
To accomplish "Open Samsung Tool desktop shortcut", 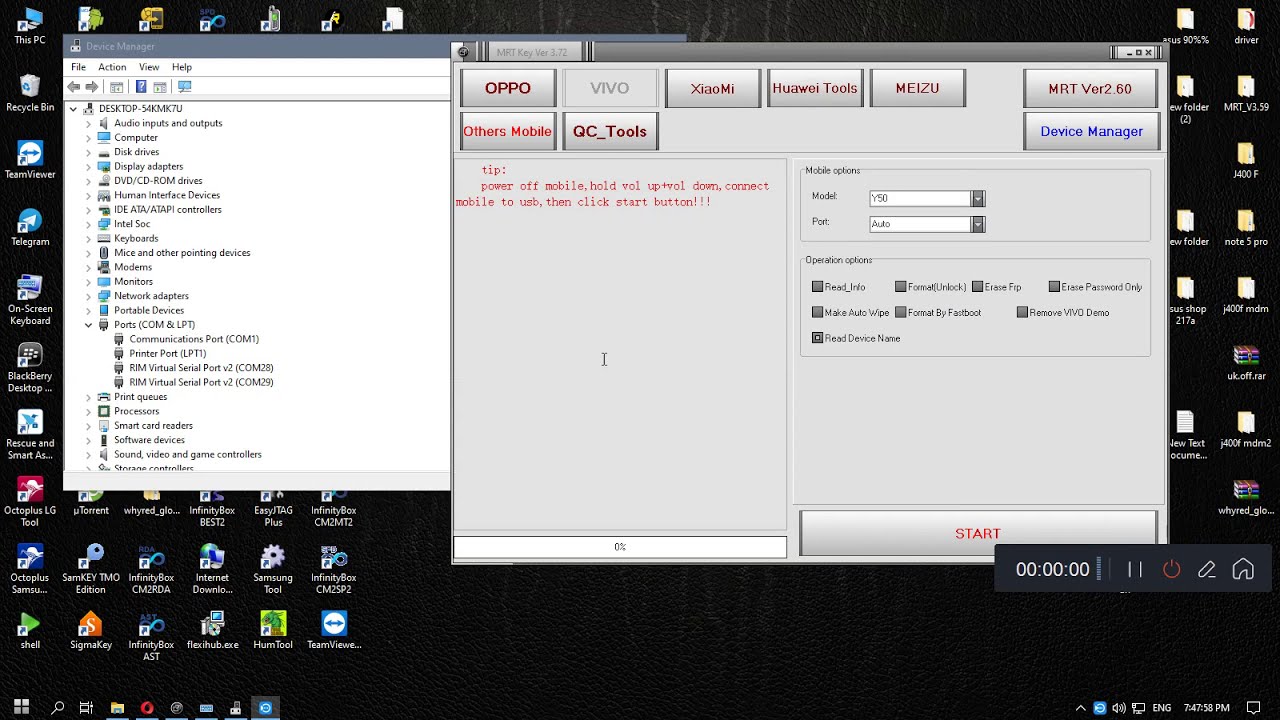I will 273,569.
